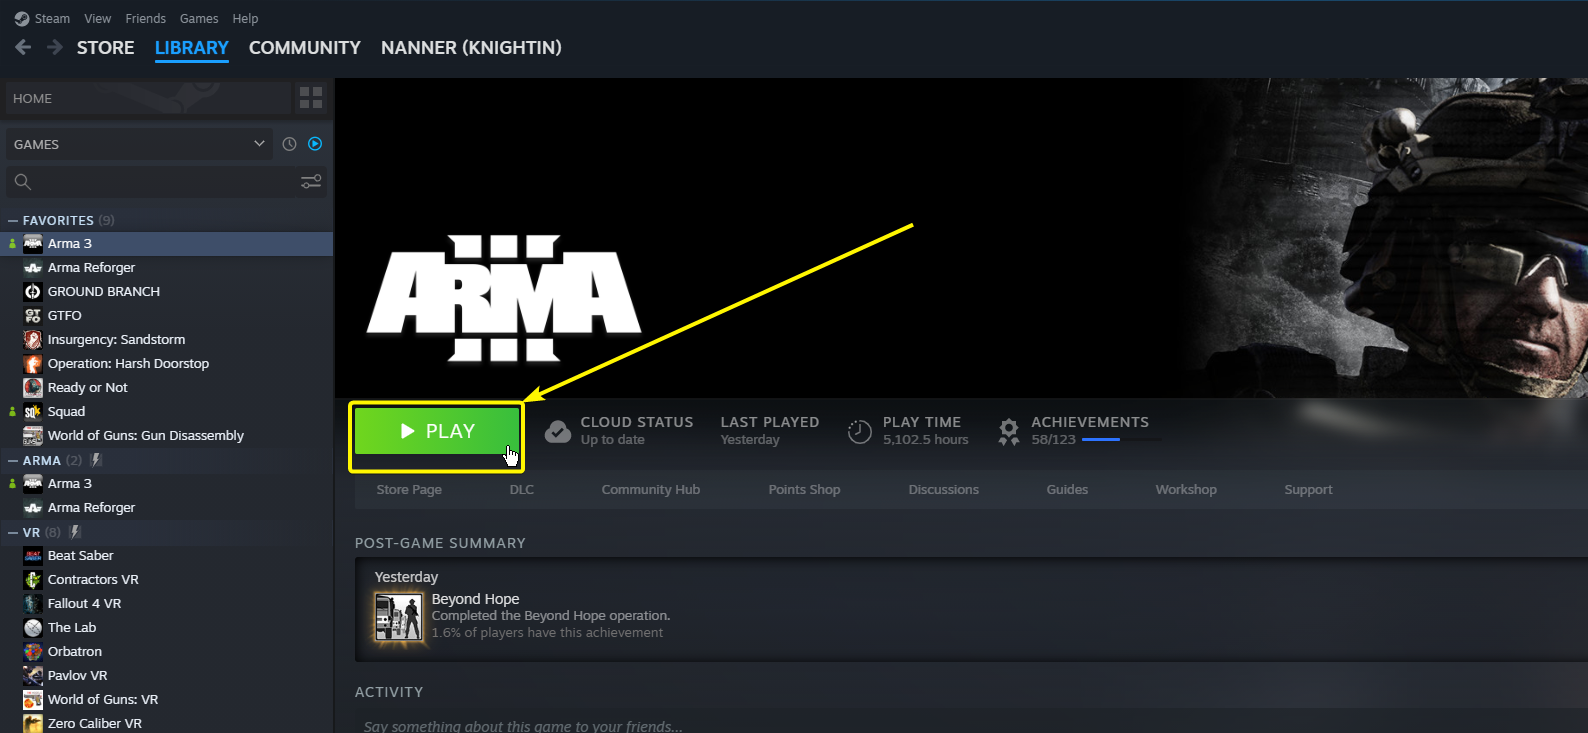The height and width of the screenshot is (733, 1588).
Task: Click the Operation: Harsh Doorstop icon
Action: click(33, 364)
